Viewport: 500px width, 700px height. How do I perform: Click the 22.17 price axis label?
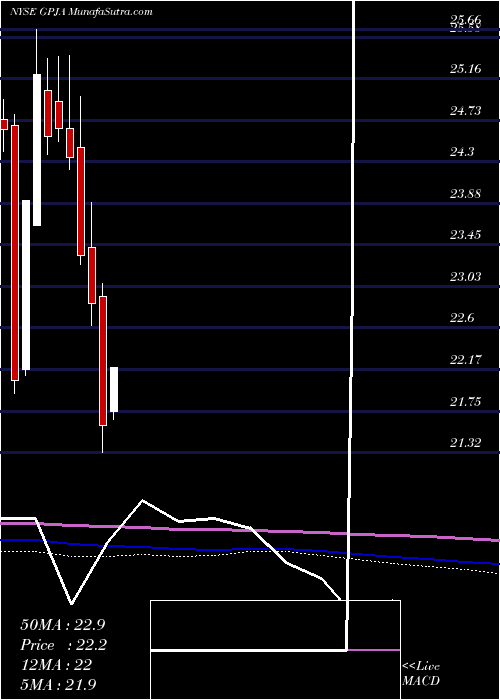pos(466,360)
